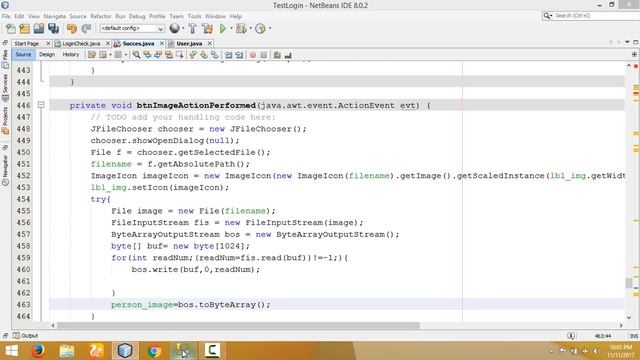Image resolution: width=640 pixels, height=360 pixels.
Task: Open the Projects side panel
Action: point(5,121)
